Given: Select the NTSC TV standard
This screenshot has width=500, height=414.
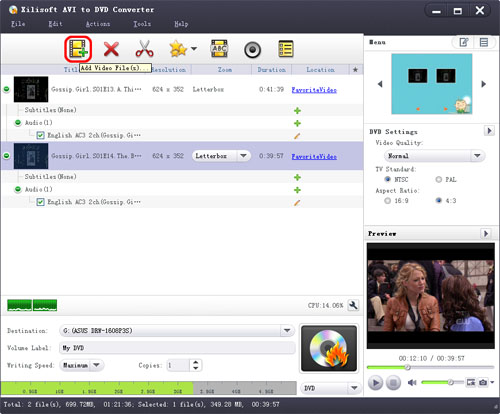Looking at the screenshot, I should 387,179.
